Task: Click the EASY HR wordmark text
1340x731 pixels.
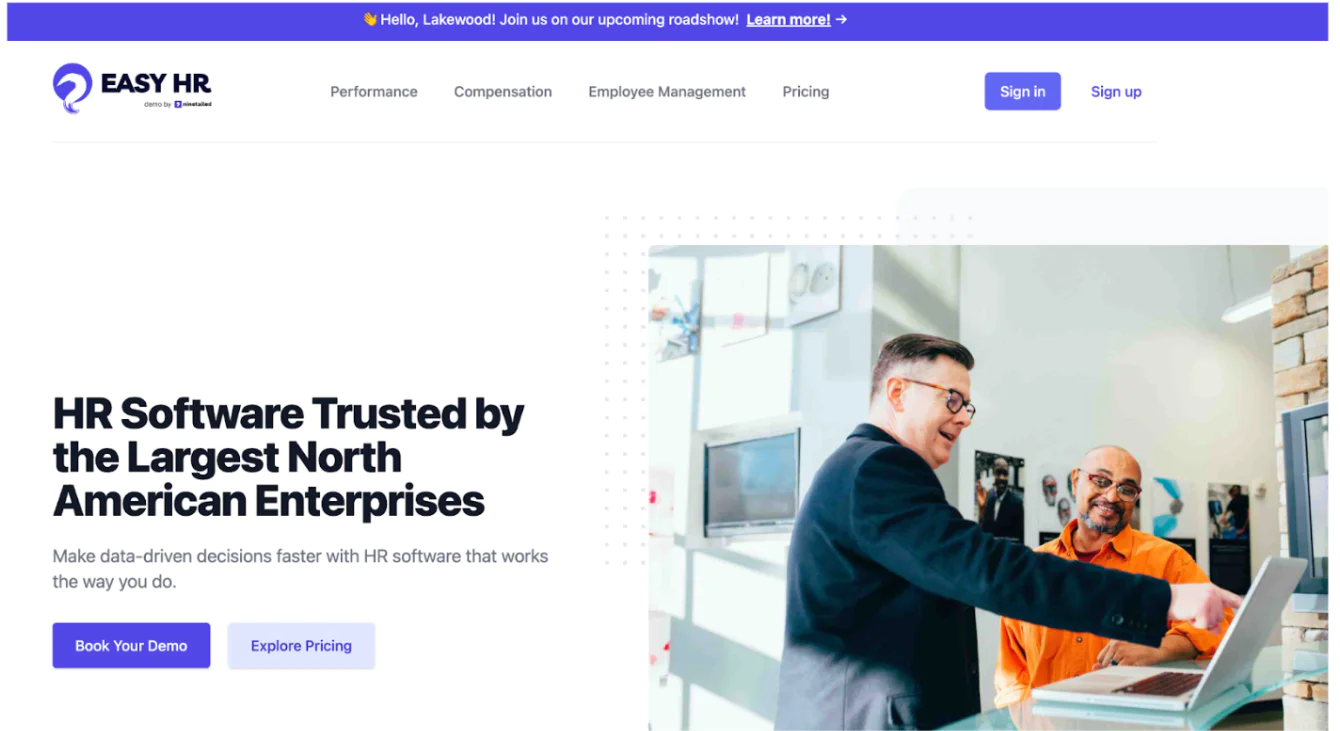Action: (156, 82)
